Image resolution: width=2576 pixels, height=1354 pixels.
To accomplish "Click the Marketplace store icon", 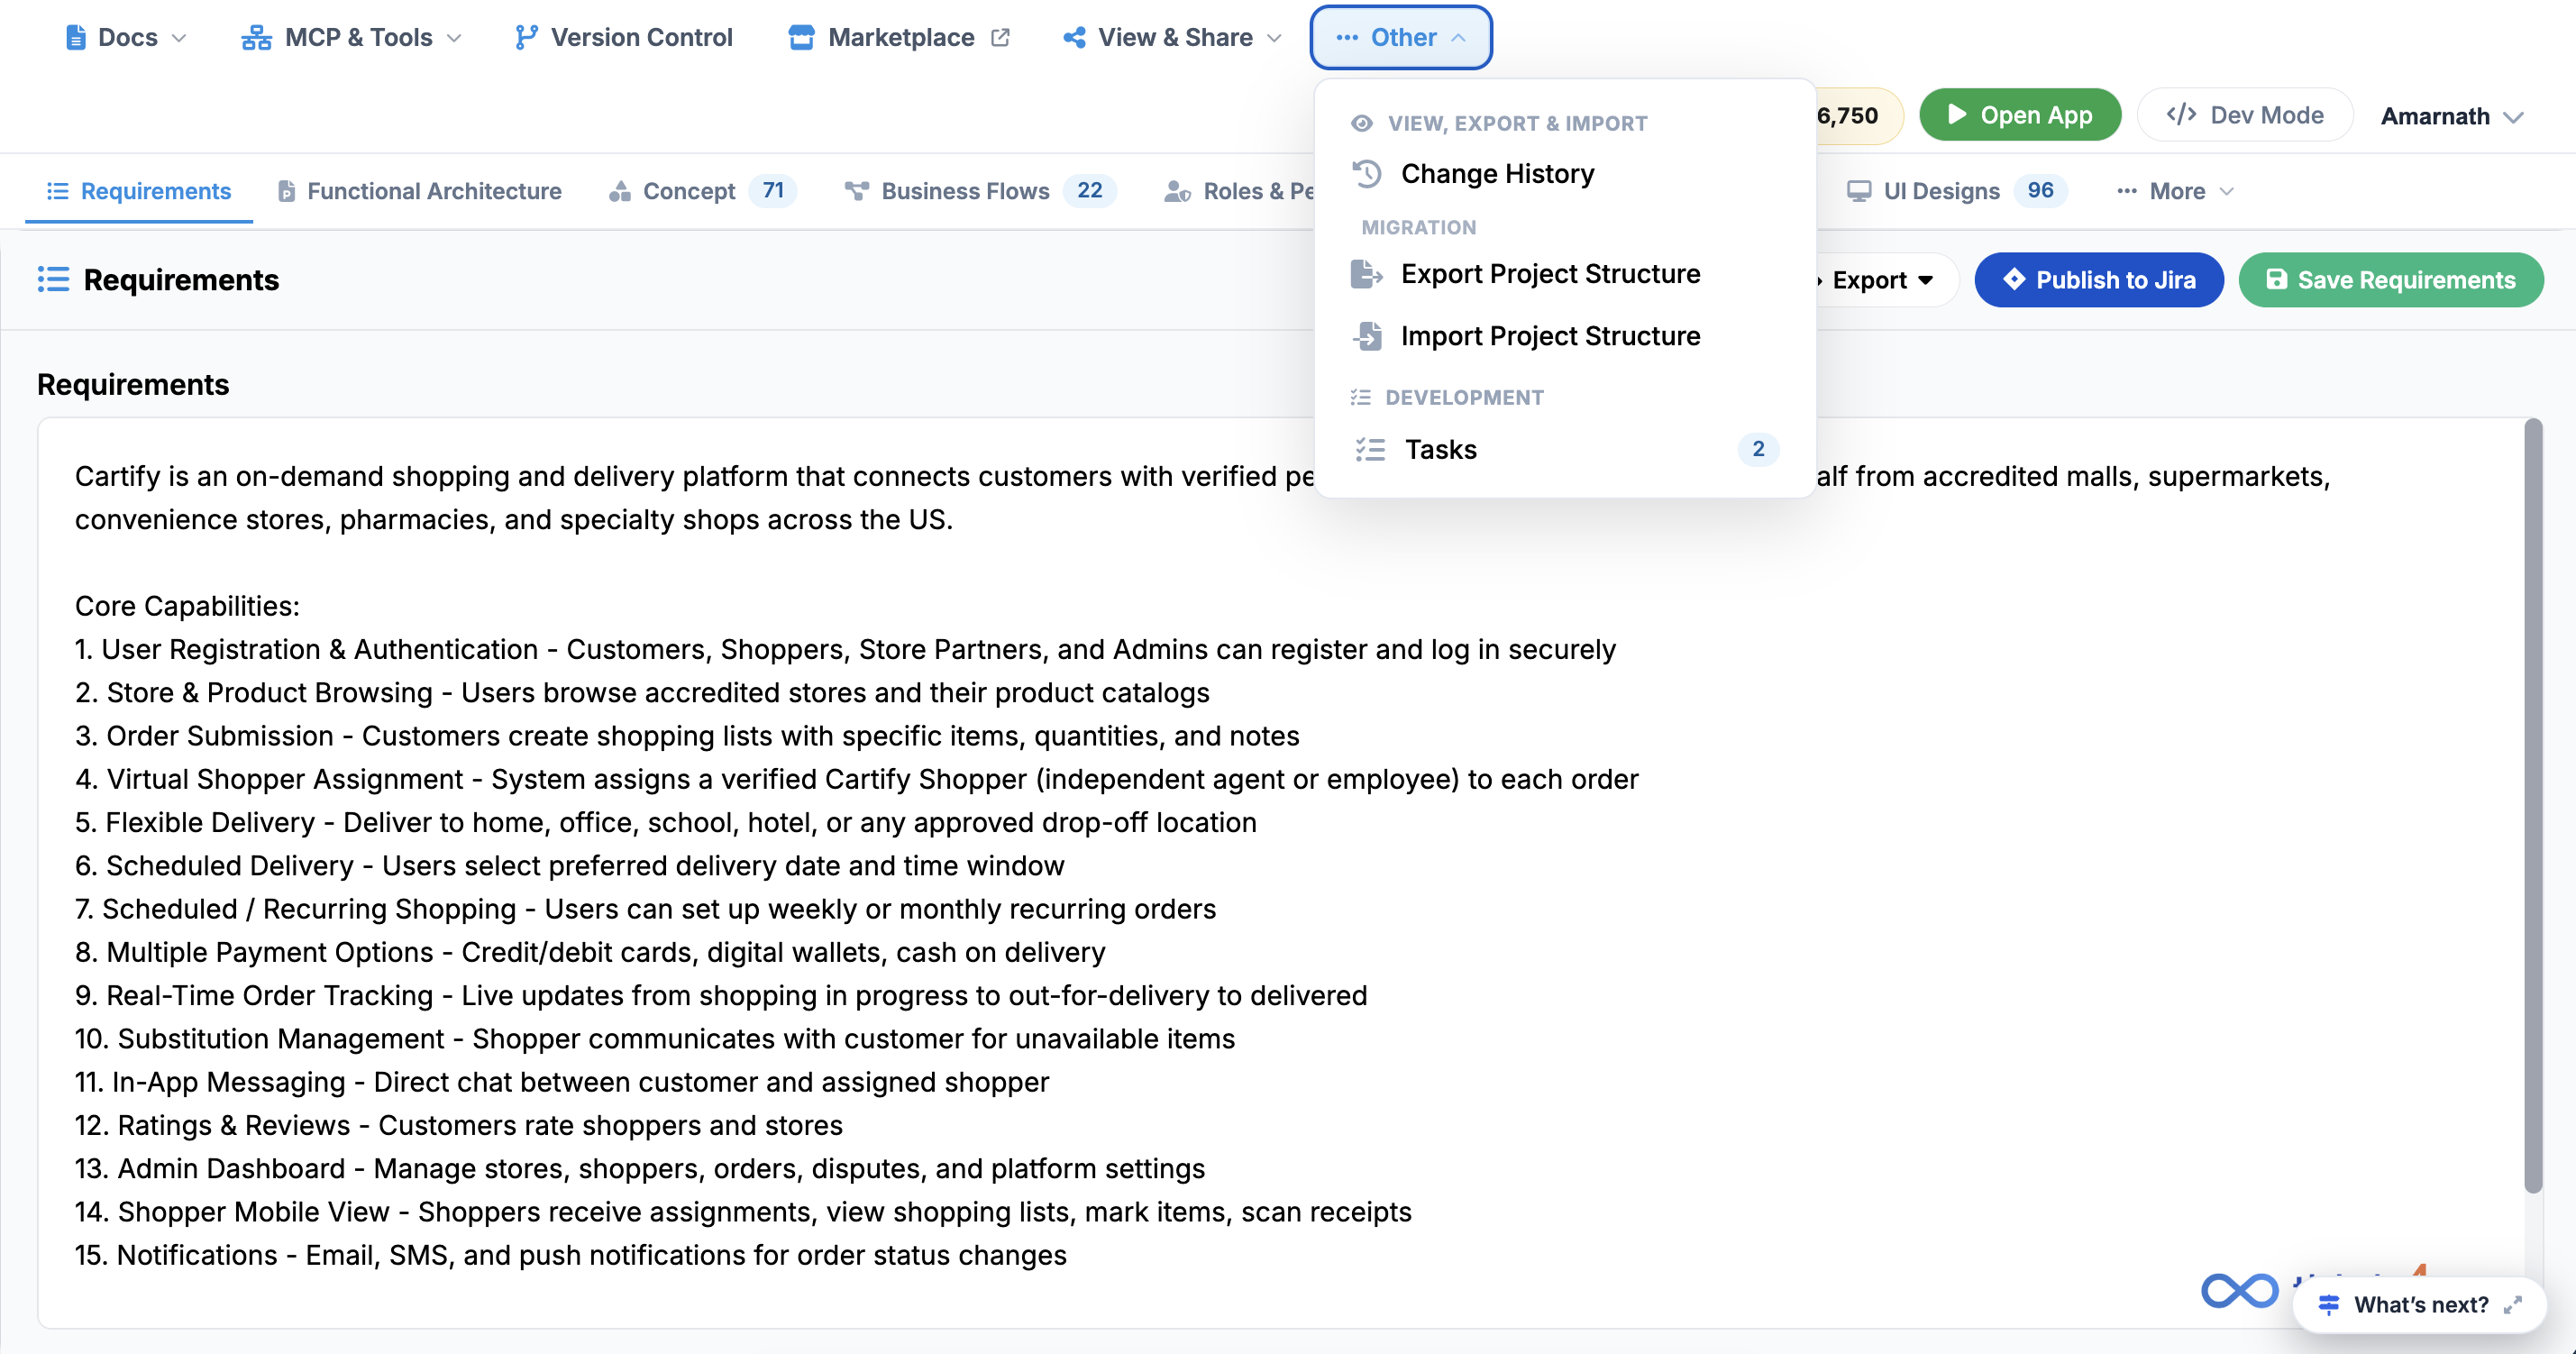I will 801,37.
